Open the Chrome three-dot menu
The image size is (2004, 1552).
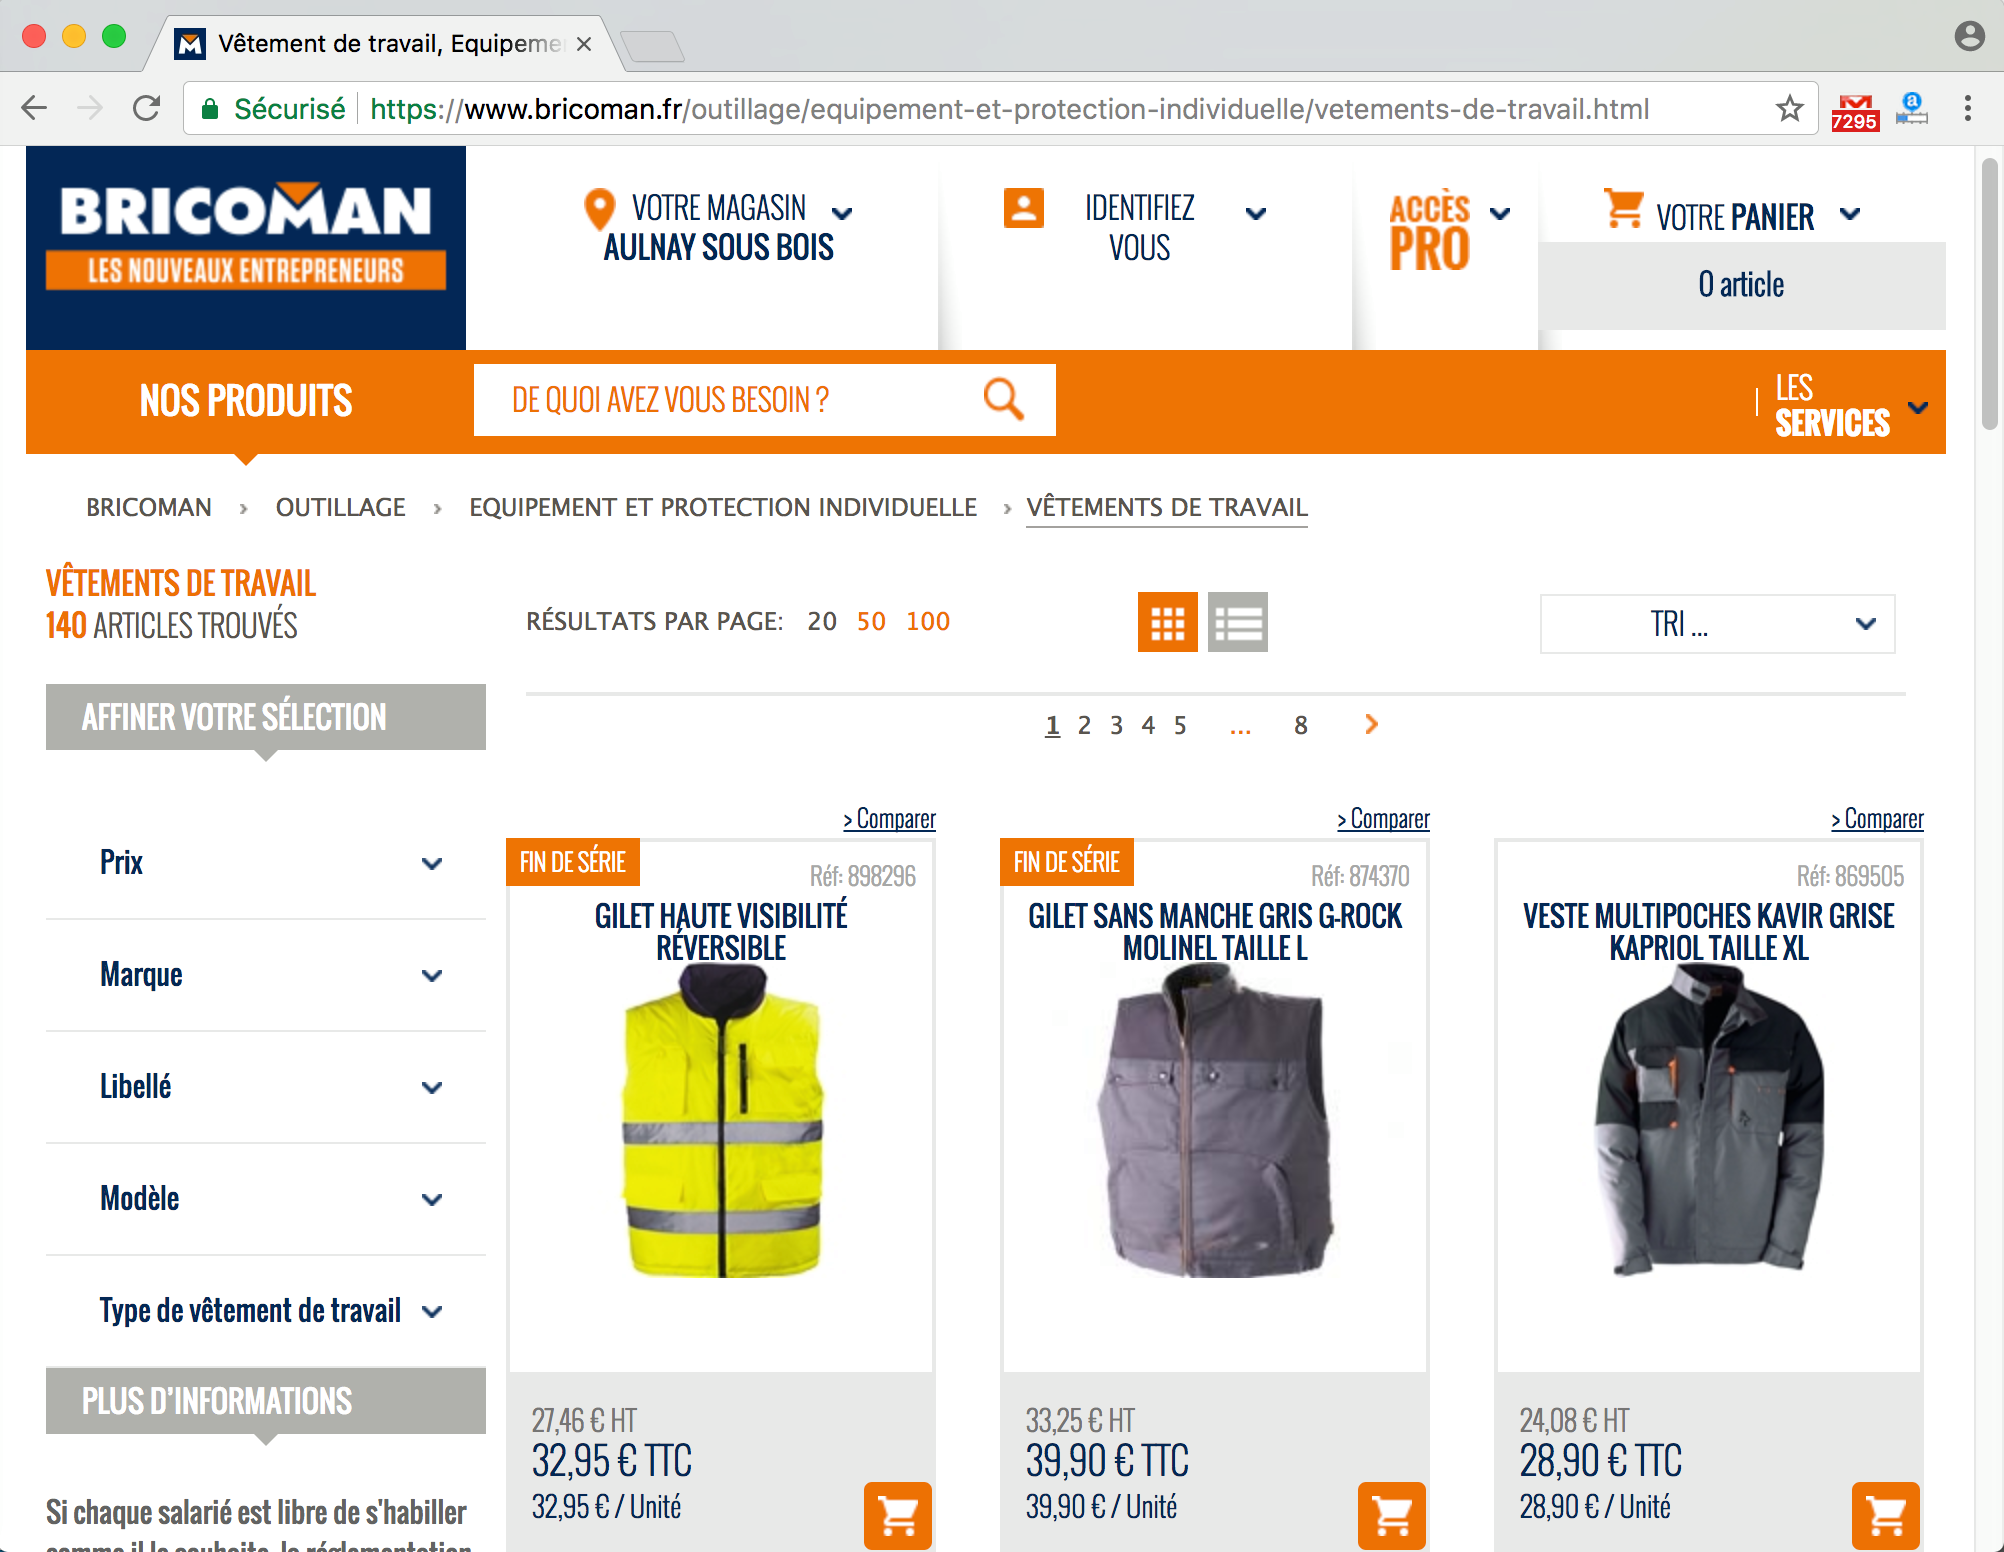pyautogui.click(x=1967, y=108)
